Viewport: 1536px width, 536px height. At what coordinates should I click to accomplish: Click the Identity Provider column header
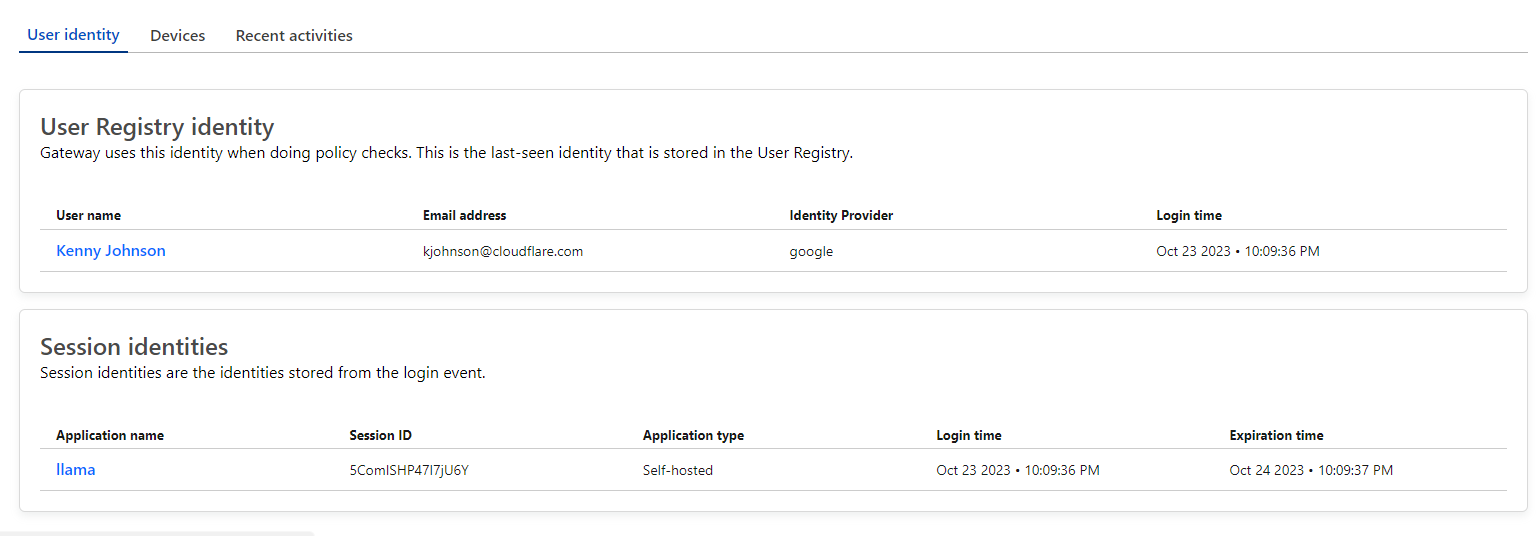[841, 215]
